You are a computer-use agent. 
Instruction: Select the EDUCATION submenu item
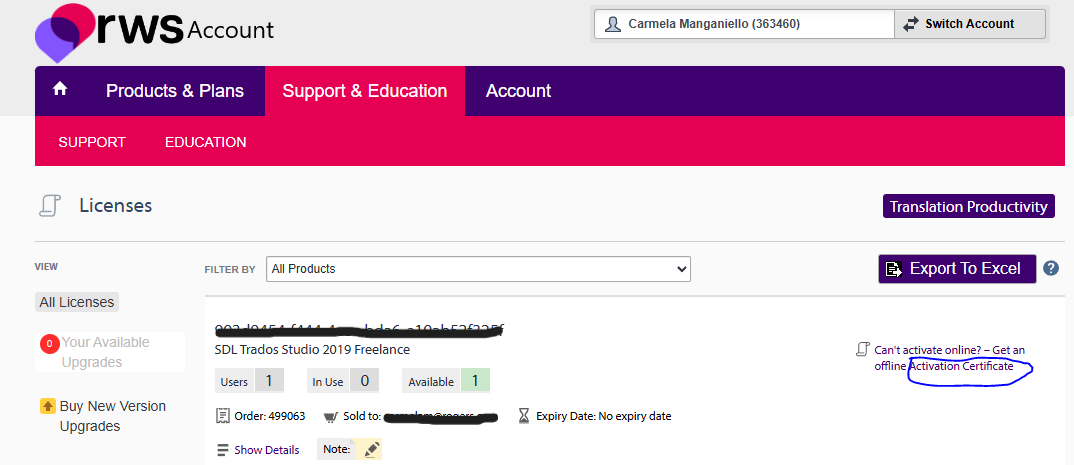205,142
